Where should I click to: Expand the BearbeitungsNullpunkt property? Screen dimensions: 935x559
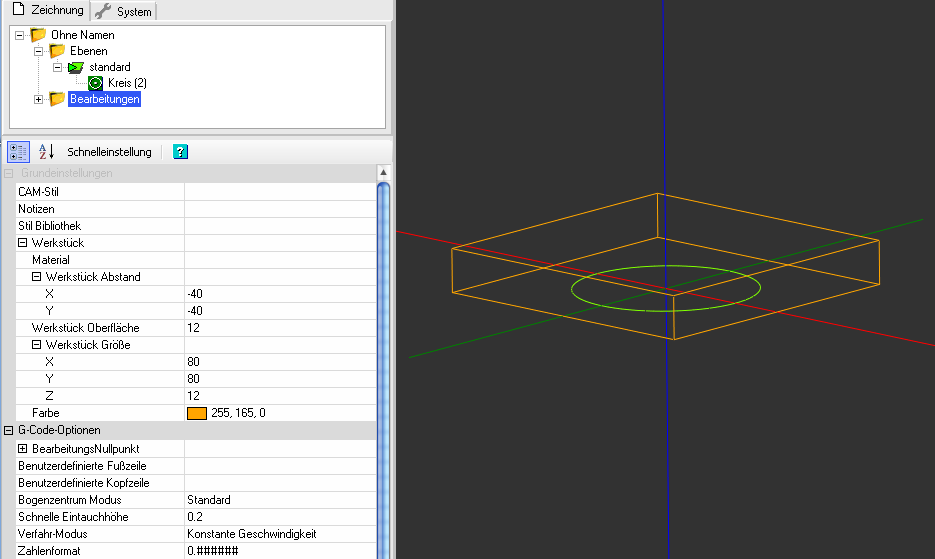click(23, 449)
